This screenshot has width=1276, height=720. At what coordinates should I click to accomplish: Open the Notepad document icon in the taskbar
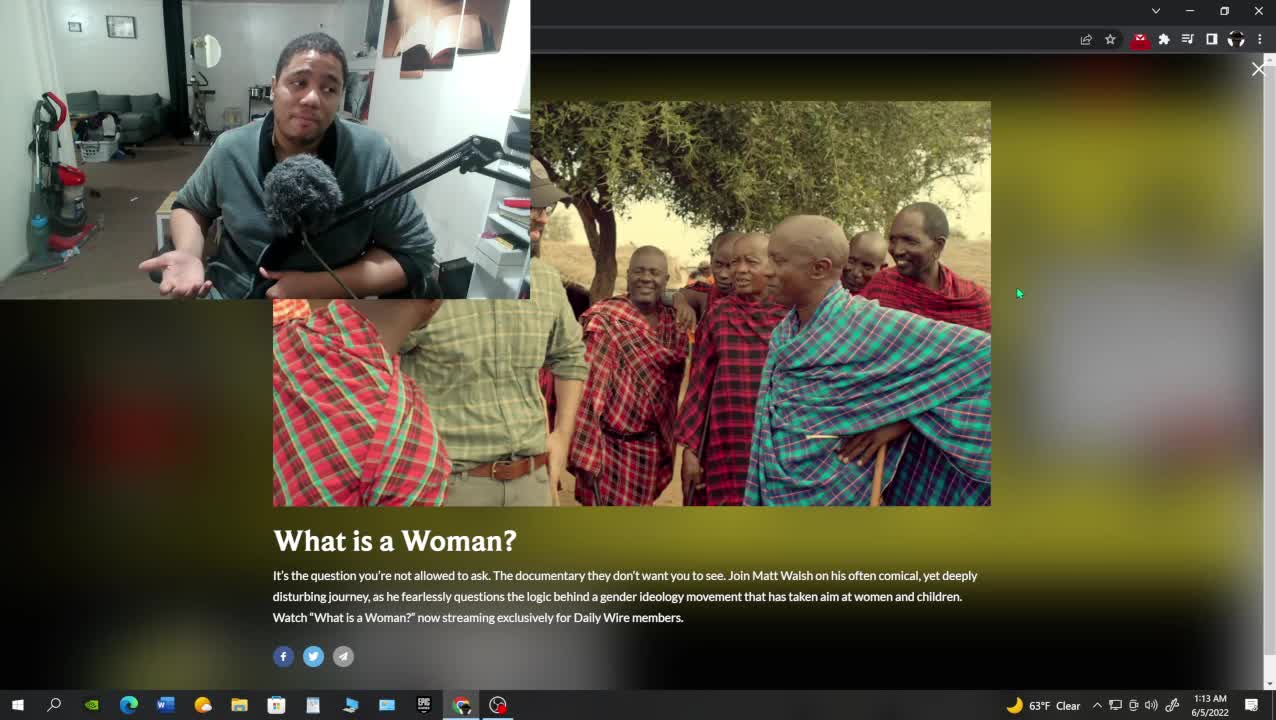tap(313, 705)
